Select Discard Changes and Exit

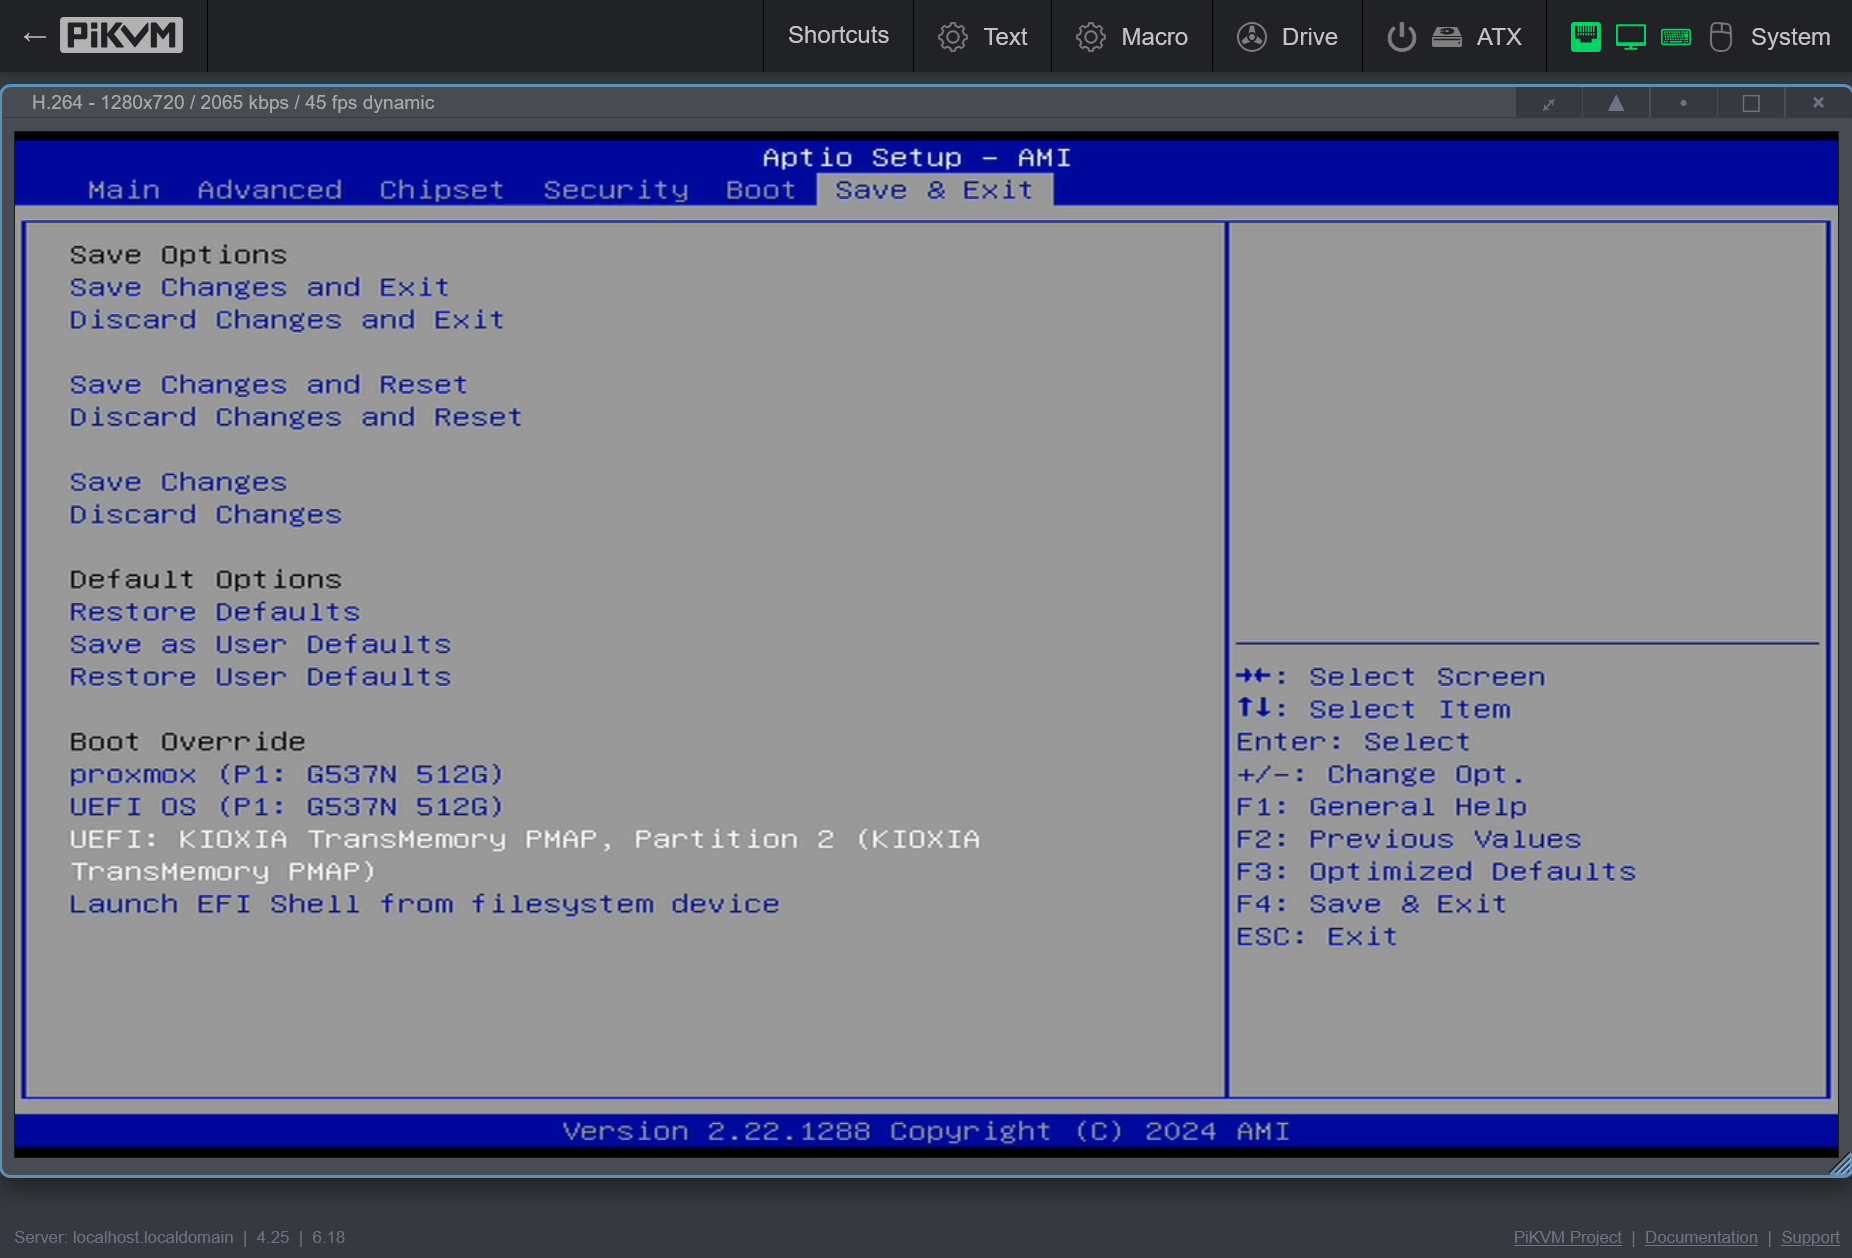[x=287, y=320]
